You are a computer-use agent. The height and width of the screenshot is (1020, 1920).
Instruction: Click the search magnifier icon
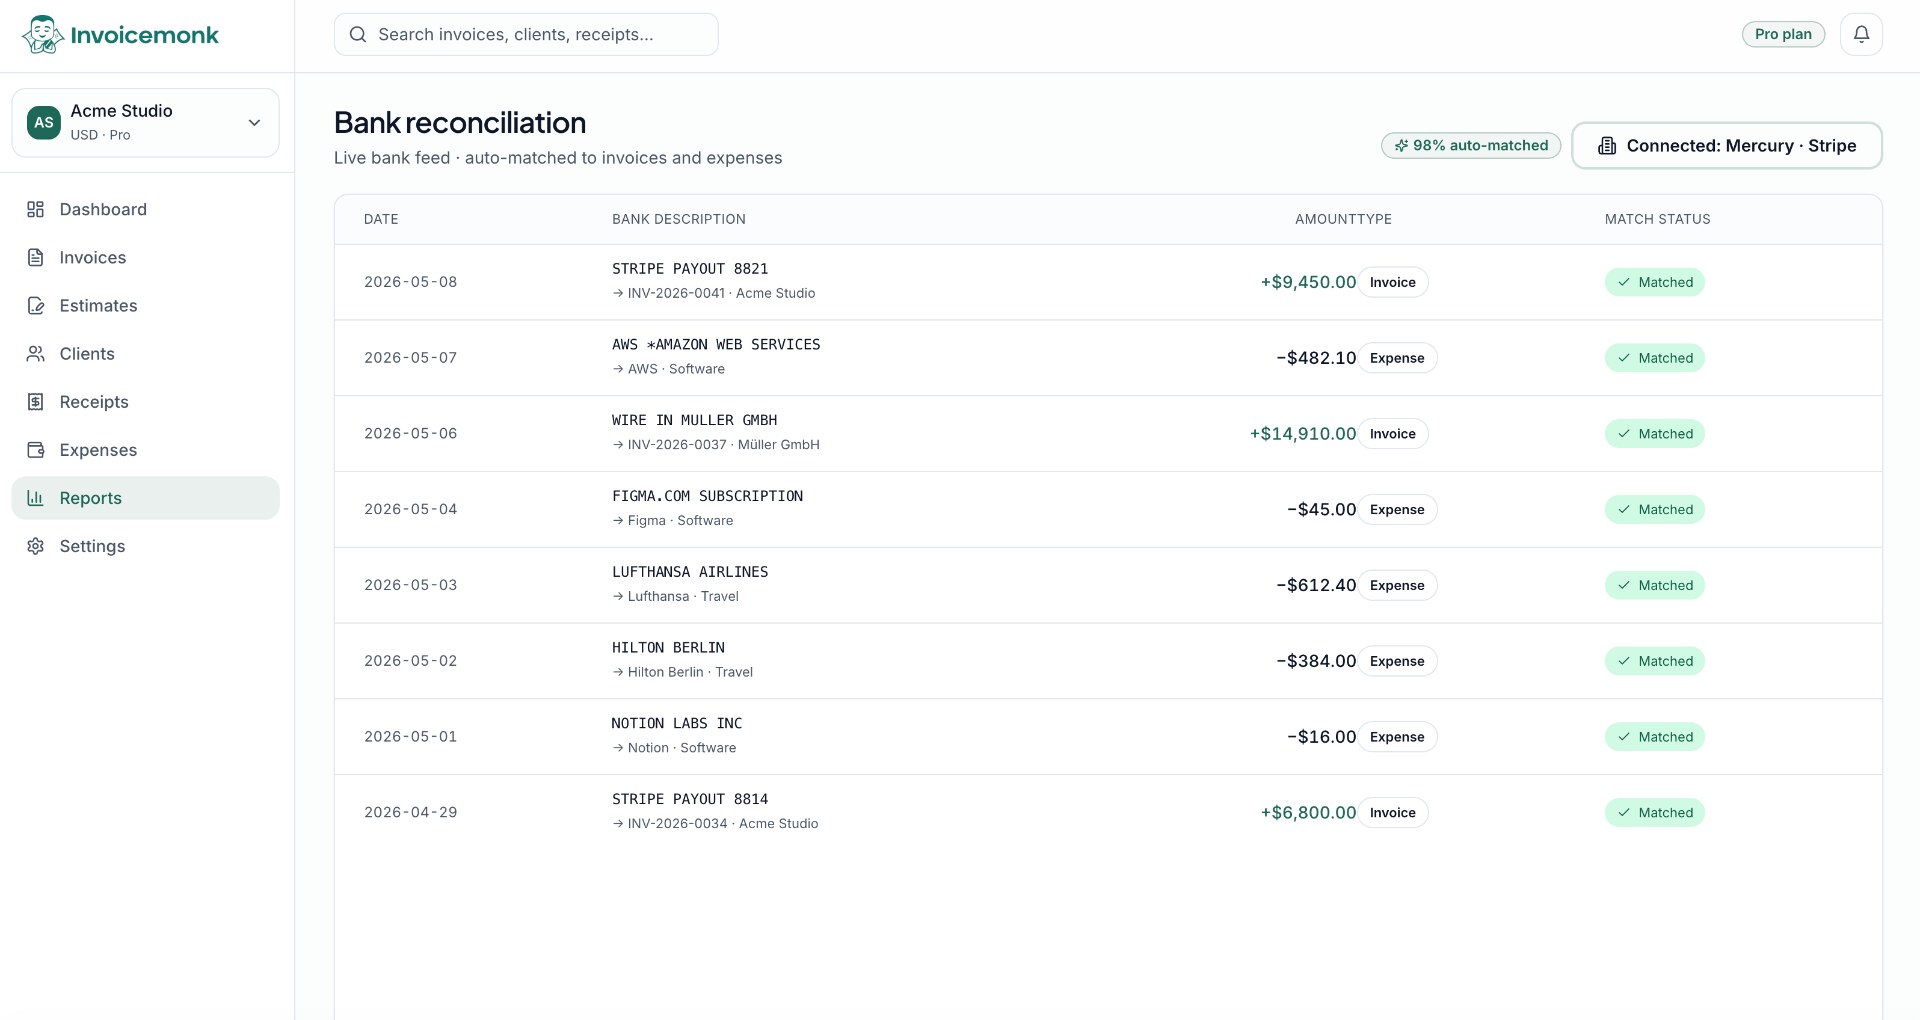click(357, 35)
